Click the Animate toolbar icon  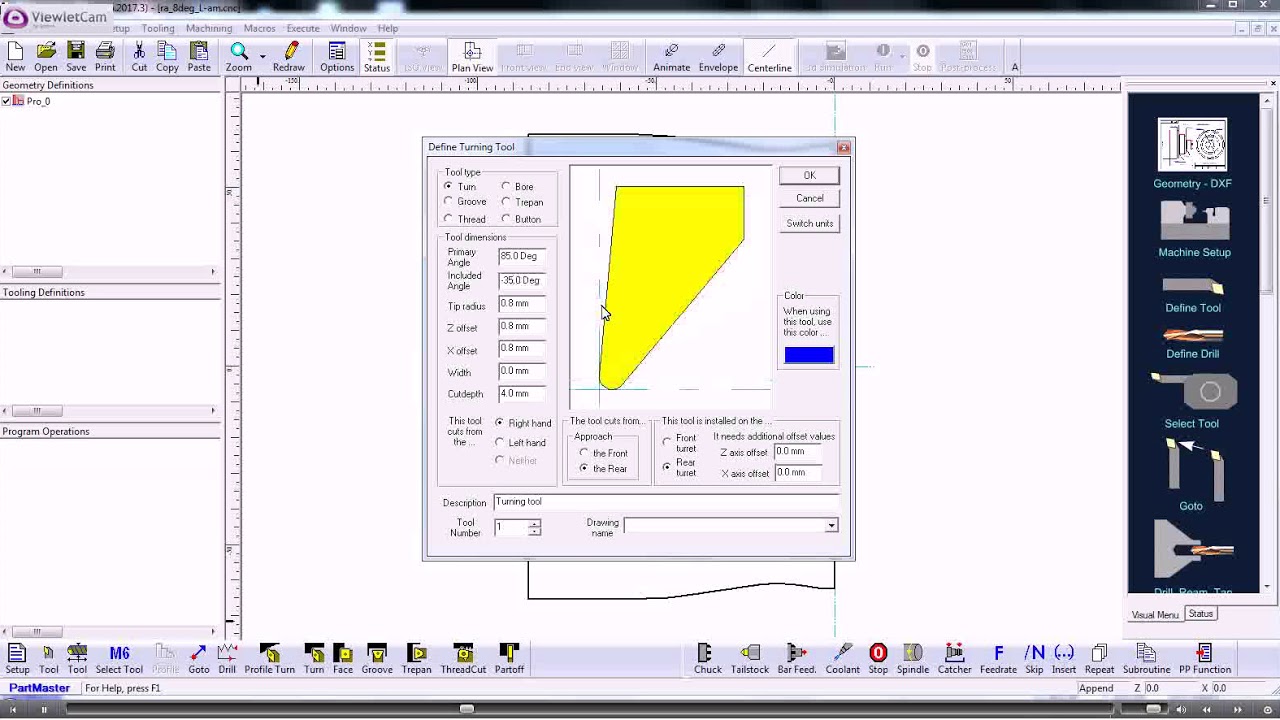(671, 57)
